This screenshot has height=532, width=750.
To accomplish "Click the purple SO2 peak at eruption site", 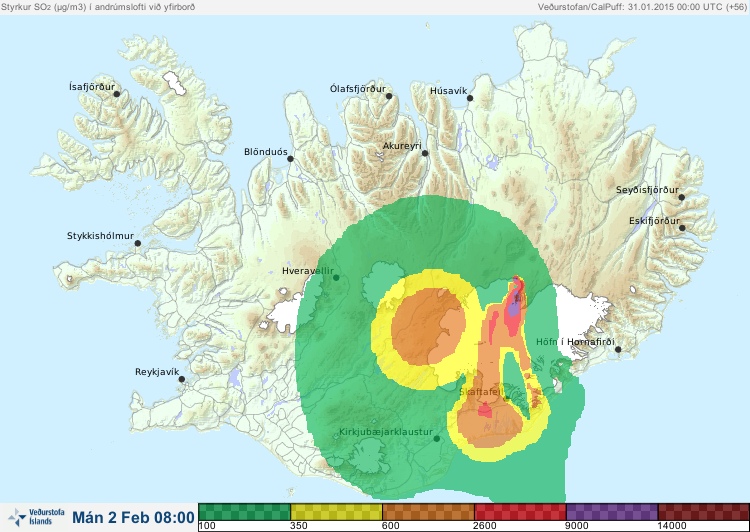I will click(x=514, y=307).
